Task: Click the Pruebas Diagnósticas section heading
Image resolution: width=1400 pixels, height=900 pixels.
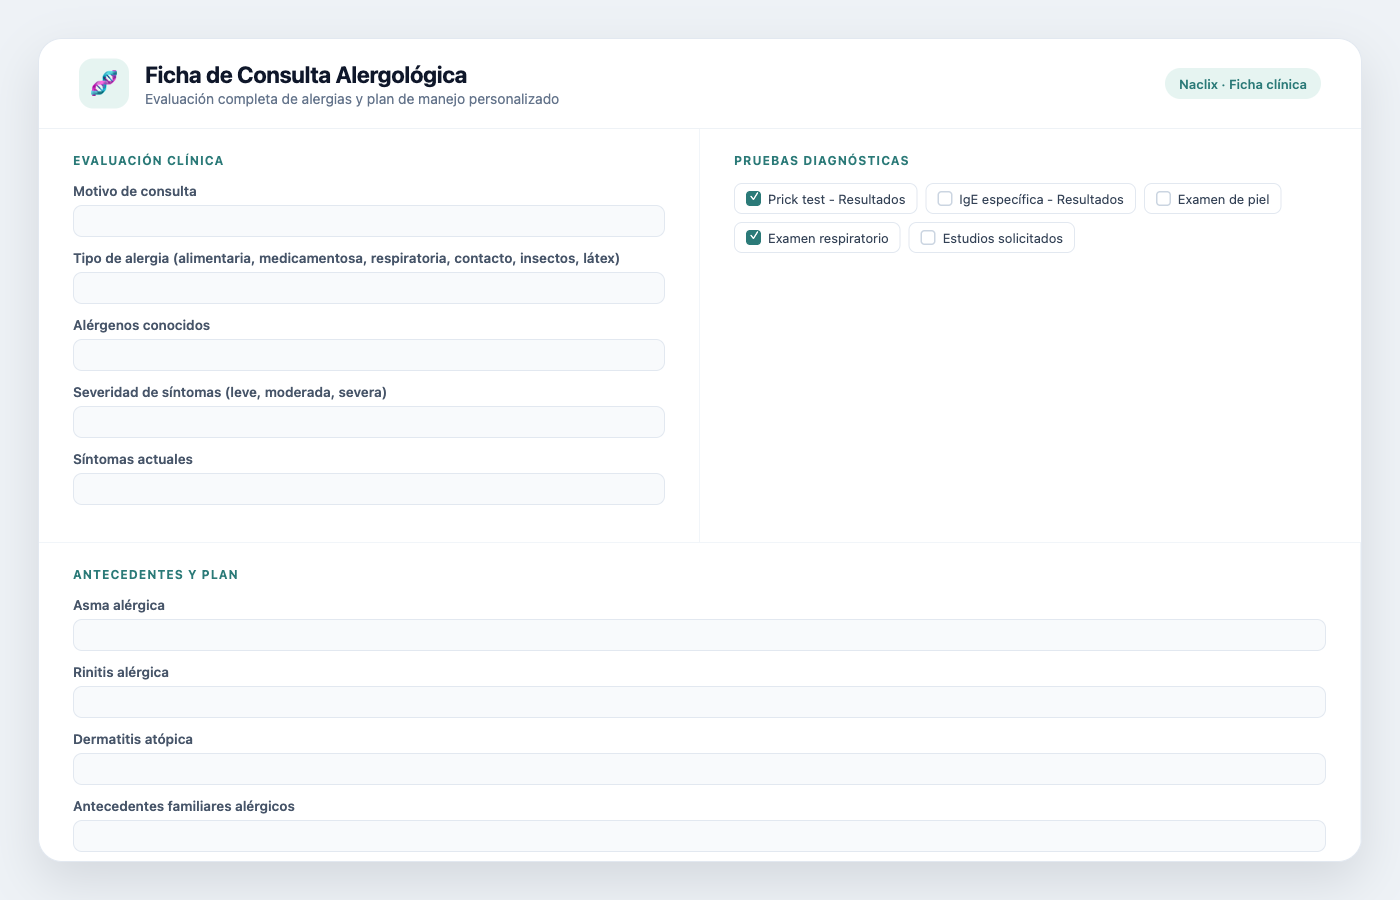Action: click(x=822, y=160)
